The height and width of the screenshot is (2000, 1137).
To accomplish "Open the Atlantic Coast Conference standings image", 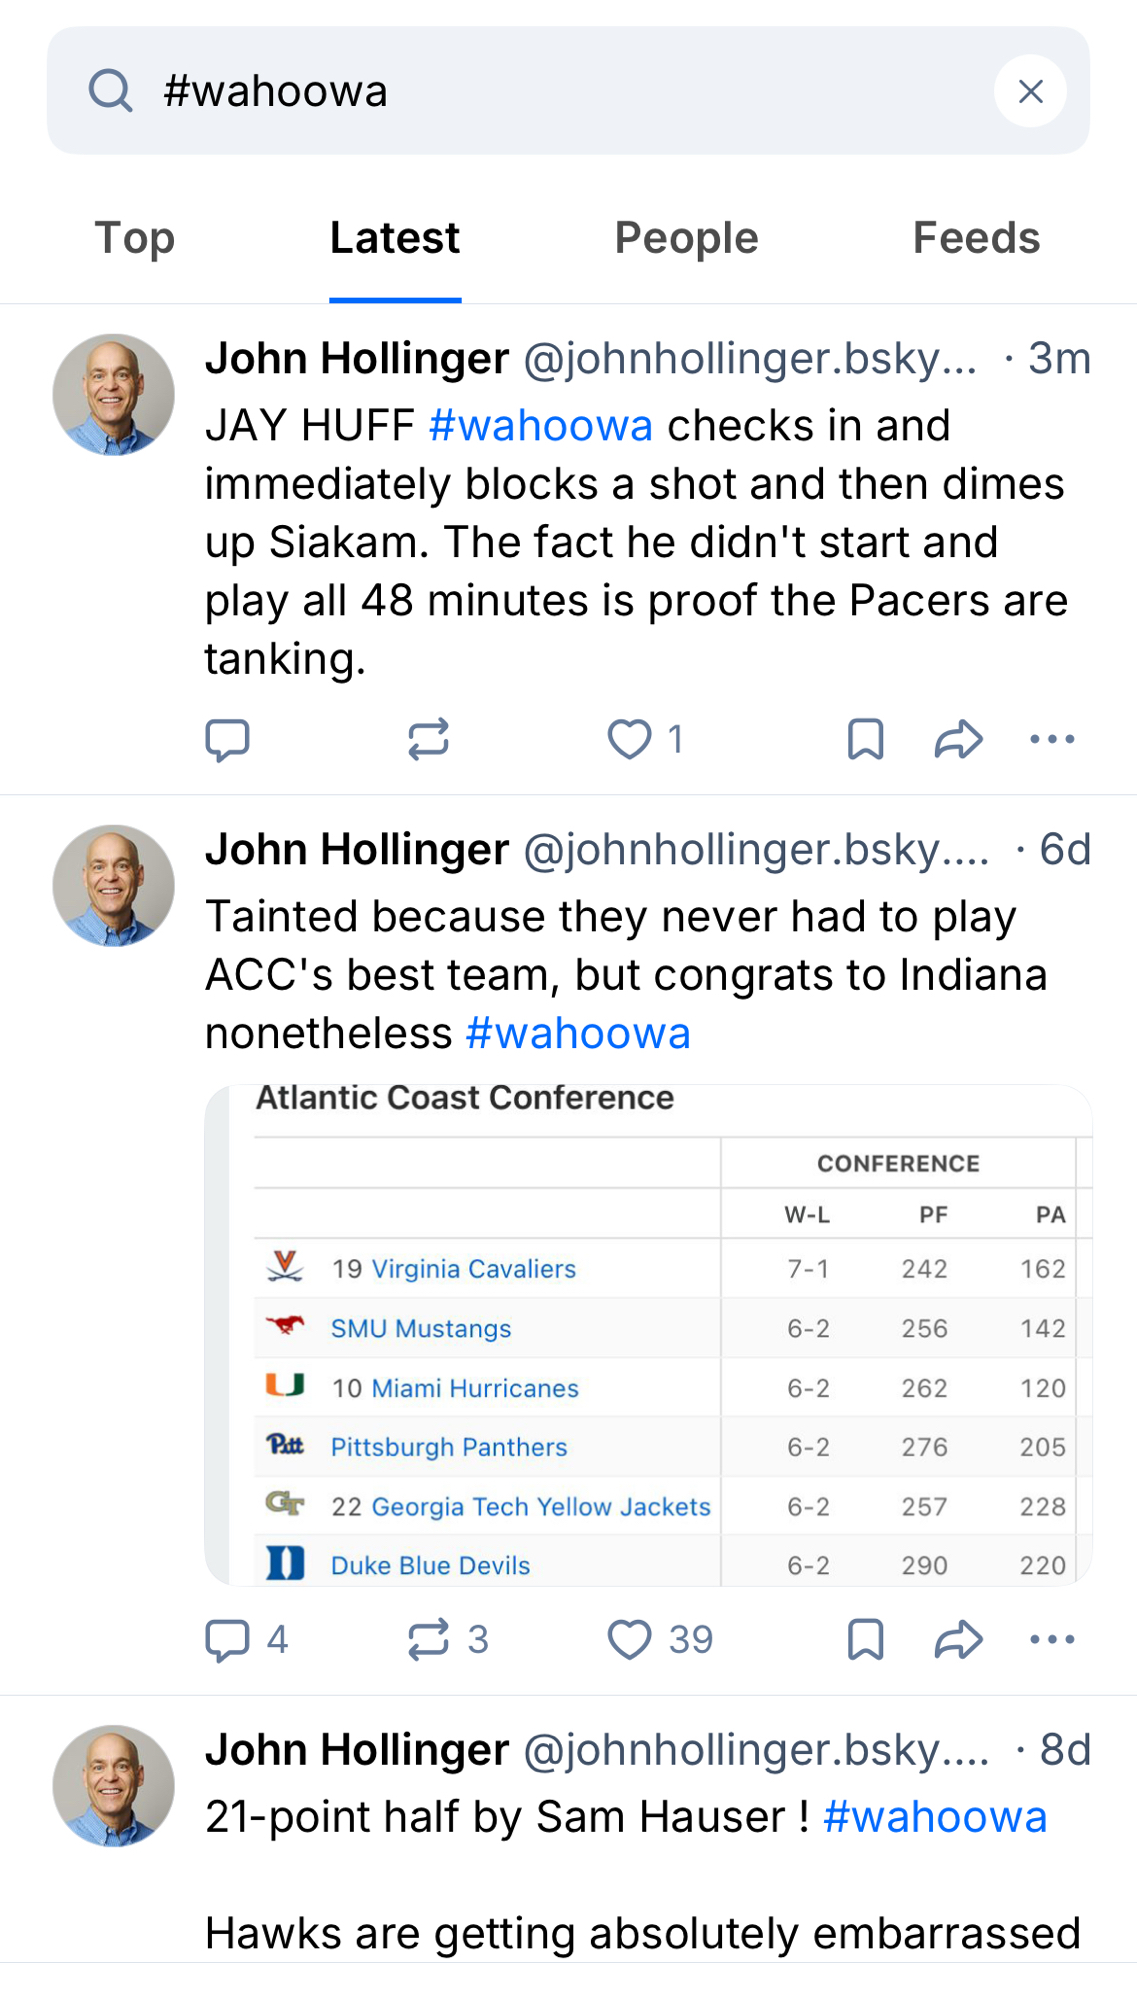I will [x=648, y=1335].
